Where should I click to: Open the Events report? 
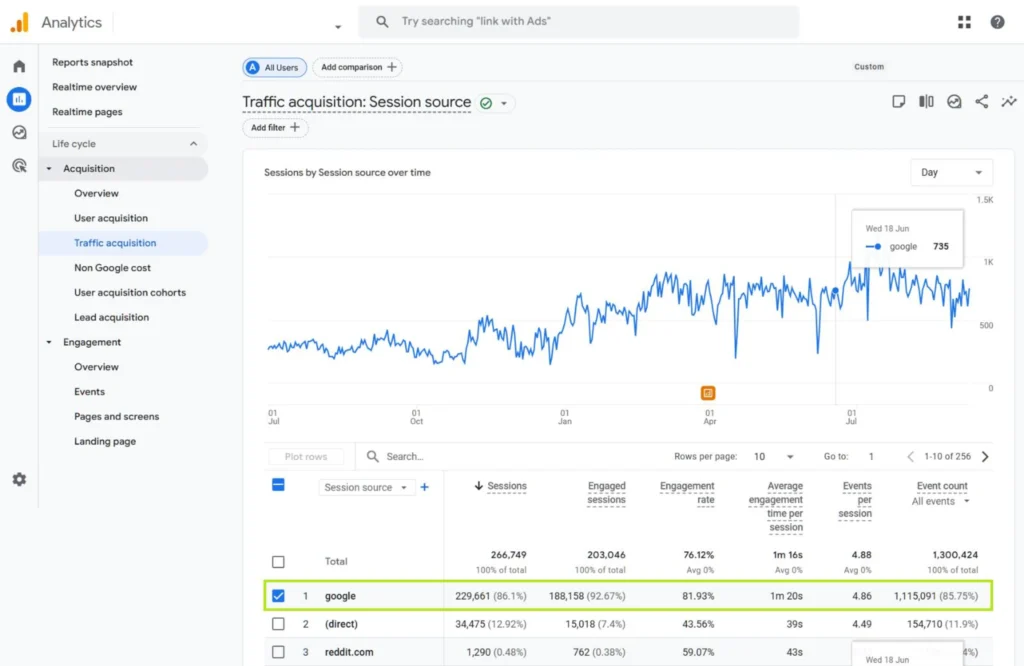[x=89, y=392]
